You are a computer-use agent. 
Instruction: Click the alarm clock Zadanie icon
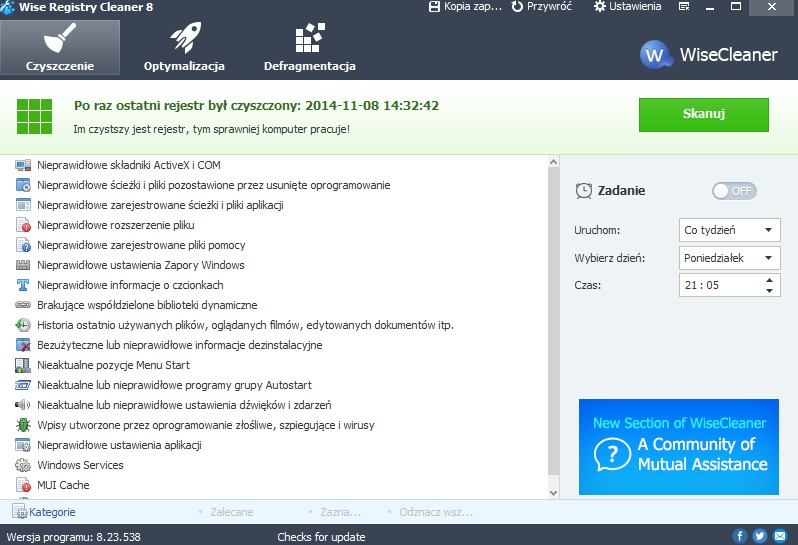click(x=583, y=191)
